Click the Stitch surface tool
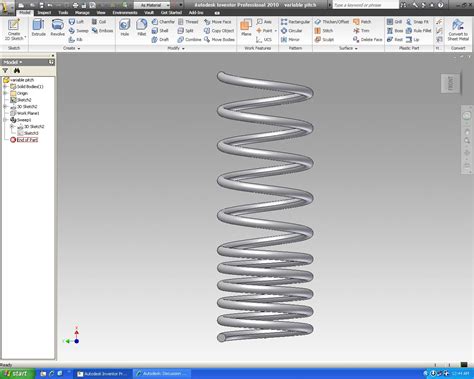 [324, 31]
